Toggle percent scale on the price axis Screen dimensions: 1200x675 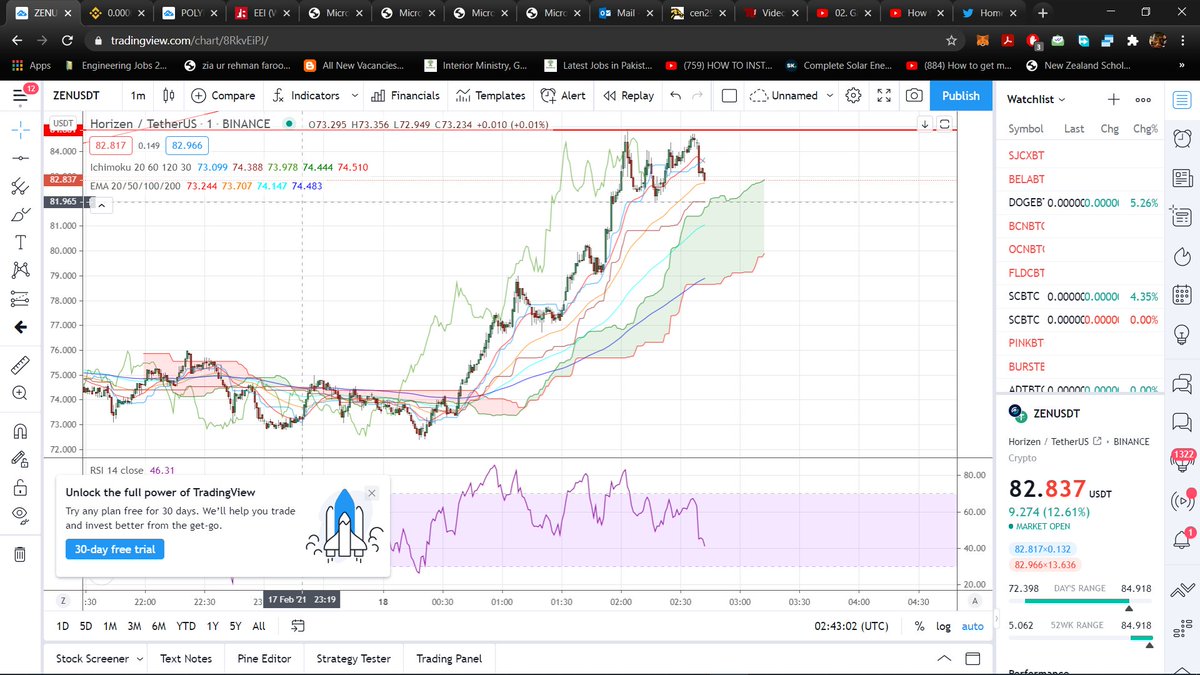tap(919, 626)
